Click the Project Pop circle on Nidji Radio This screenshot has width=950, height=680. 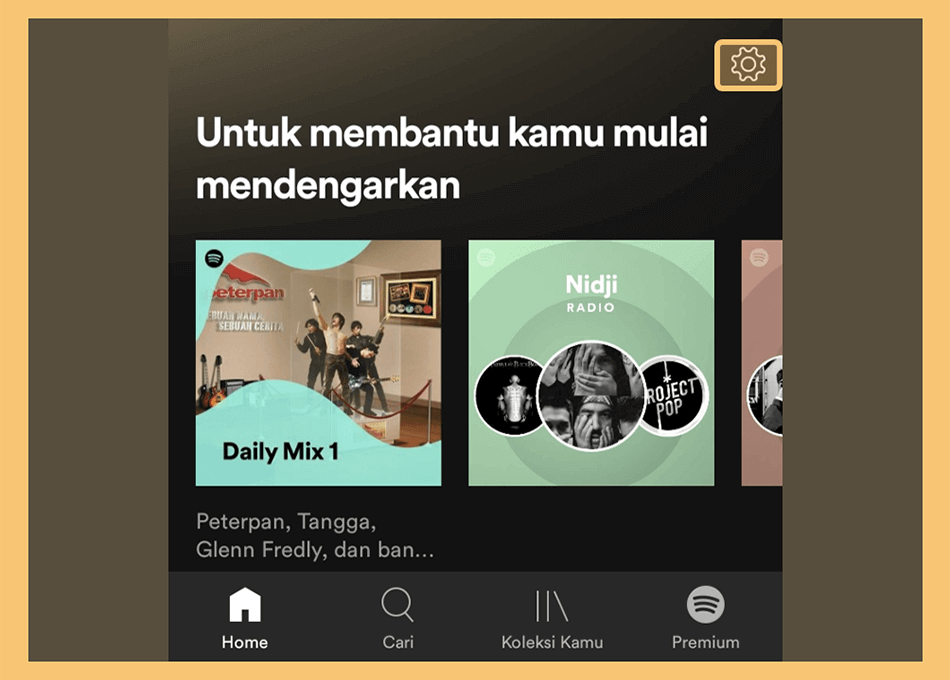tap(671, 396)
